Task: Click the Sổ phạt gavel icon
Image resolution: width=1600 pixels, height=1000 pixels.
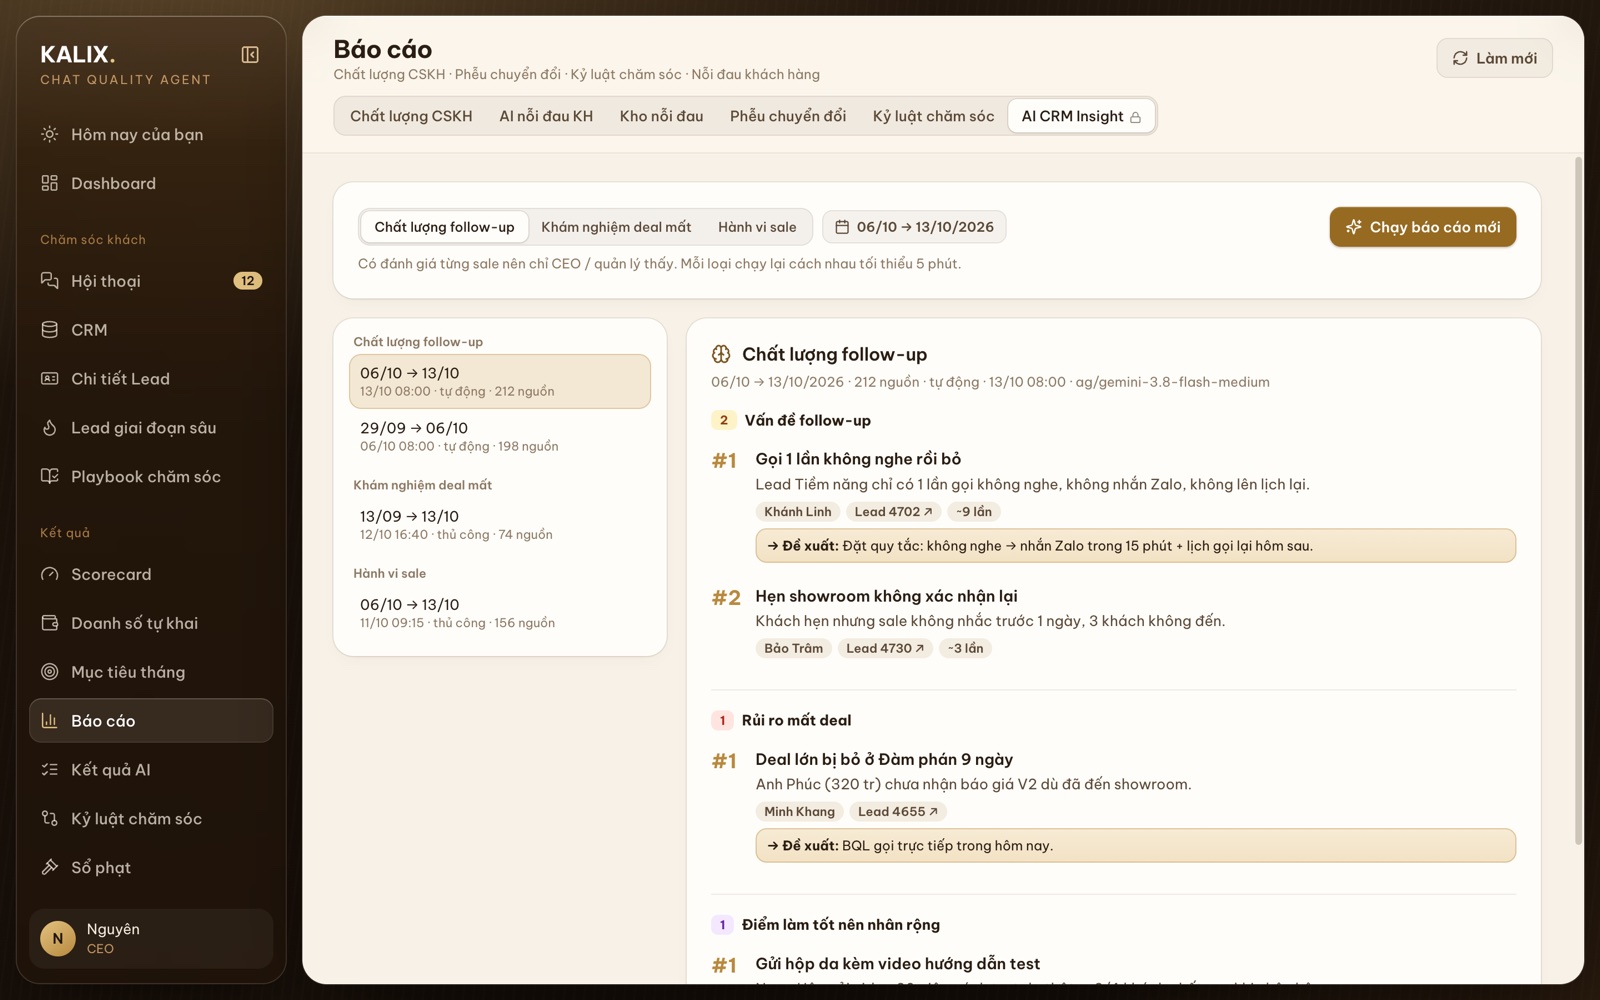Action: click(49, 868)
